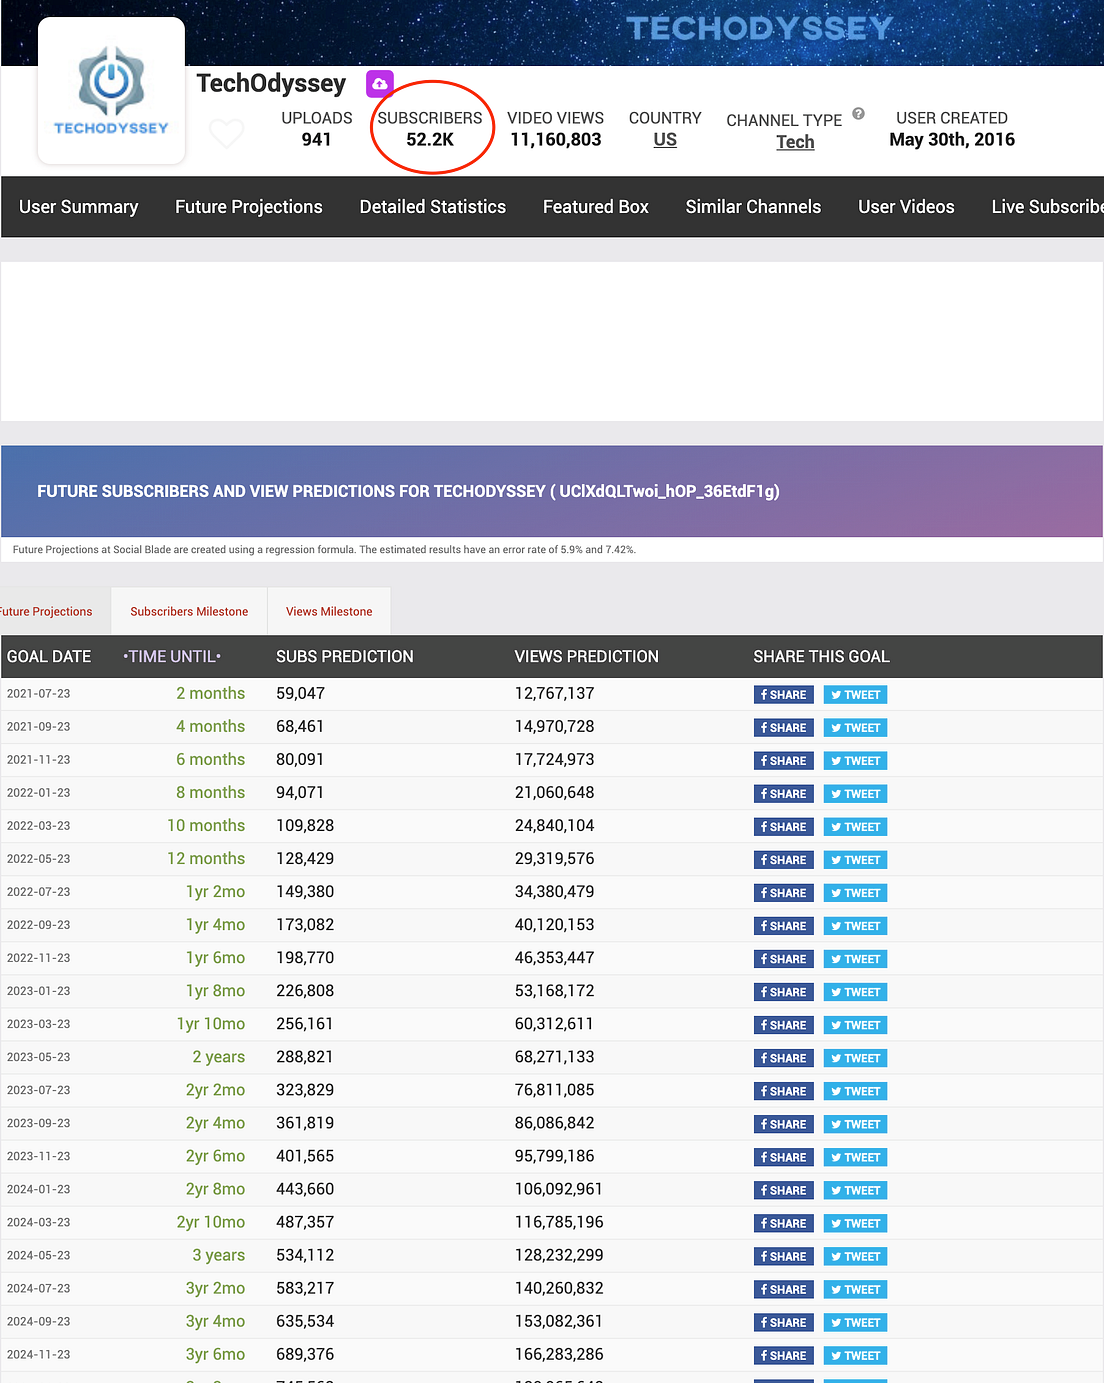
Task: Select the video views count 11,160,803
Action: (x=556, y=140)
